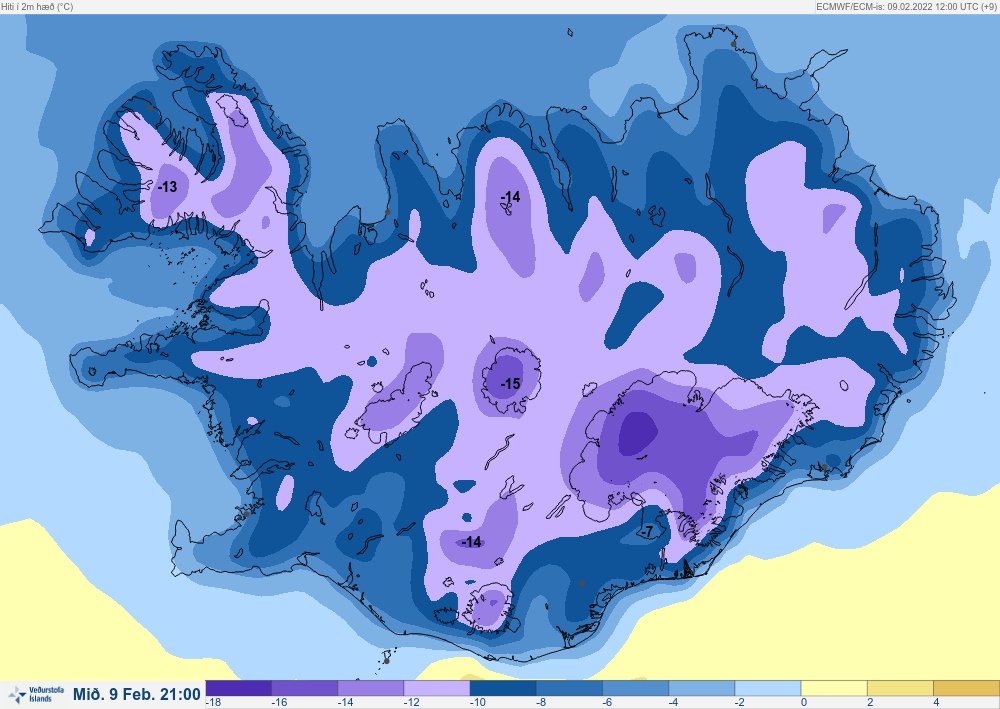1000x709 pixels.
Task: Click the -18 legend scale value
Action: (213, 703)
